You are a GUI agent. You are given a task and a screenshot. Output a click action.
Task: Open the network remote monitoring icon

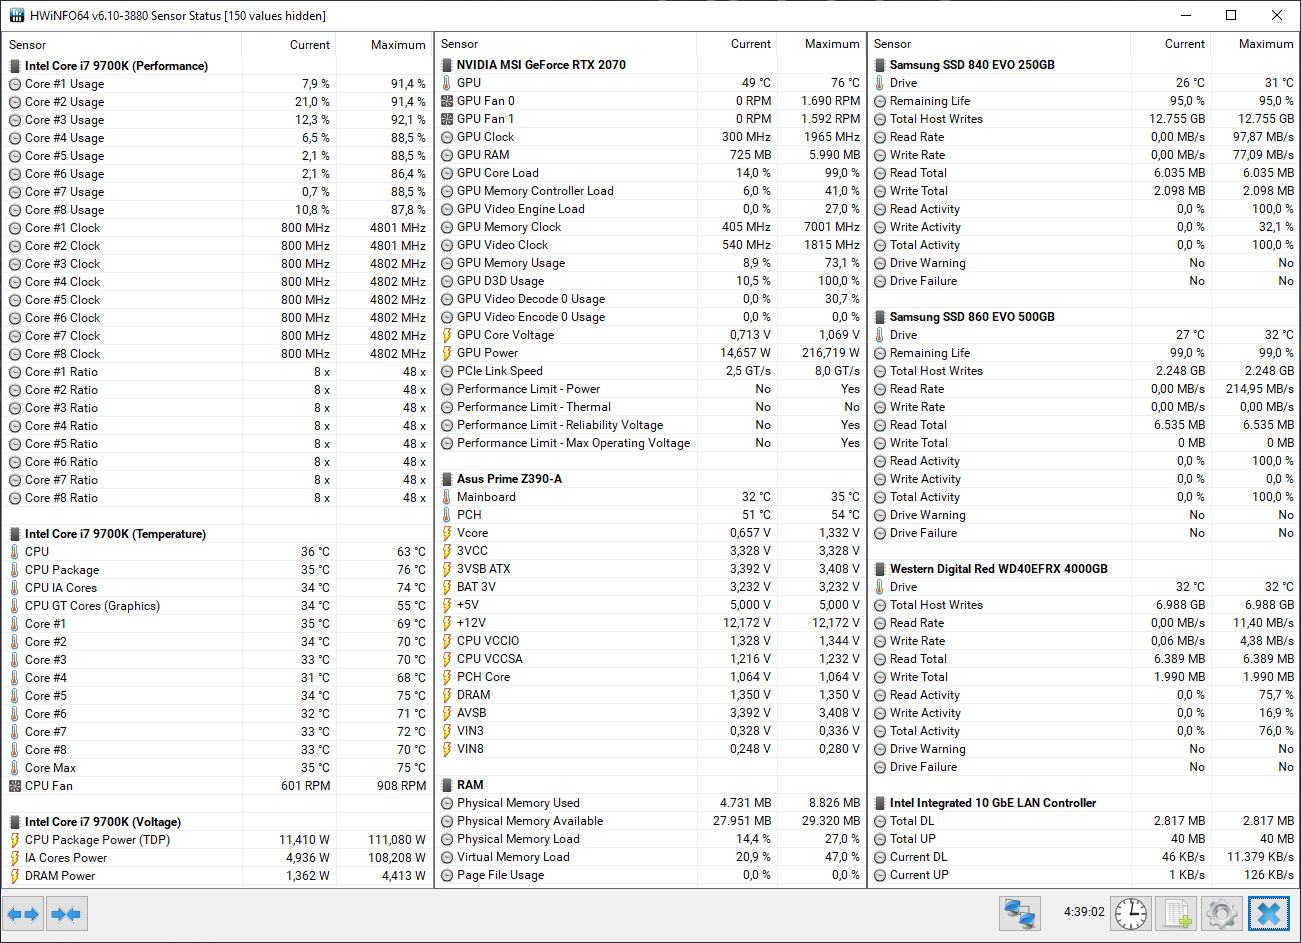click(1019, 914)
